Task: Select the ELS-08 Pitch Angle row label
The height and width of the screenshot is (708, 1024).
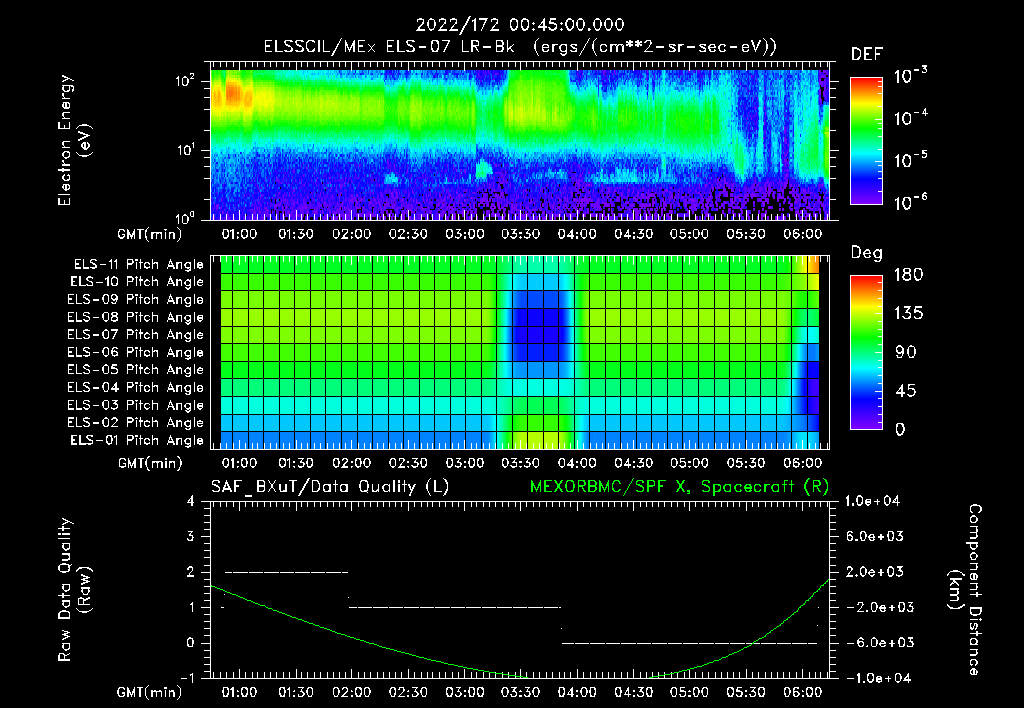Action: [136, 317]
